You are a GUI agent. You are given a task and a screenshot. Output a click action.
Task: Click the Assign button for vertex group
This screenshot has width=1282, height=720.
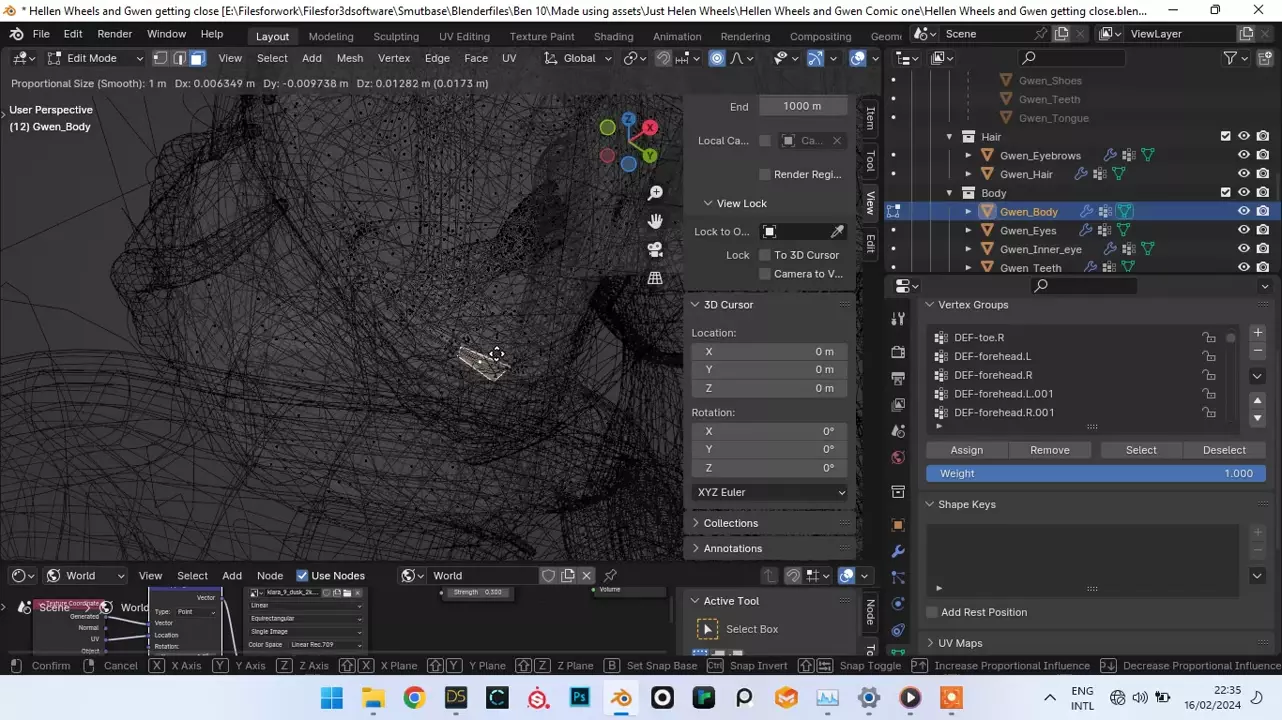pos(966,450)
